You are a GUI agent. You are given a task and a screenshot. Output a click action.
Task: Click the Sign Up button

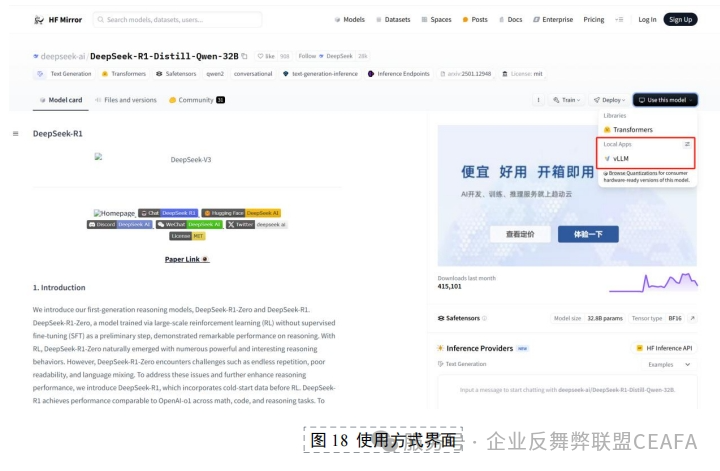coord(681,19)
